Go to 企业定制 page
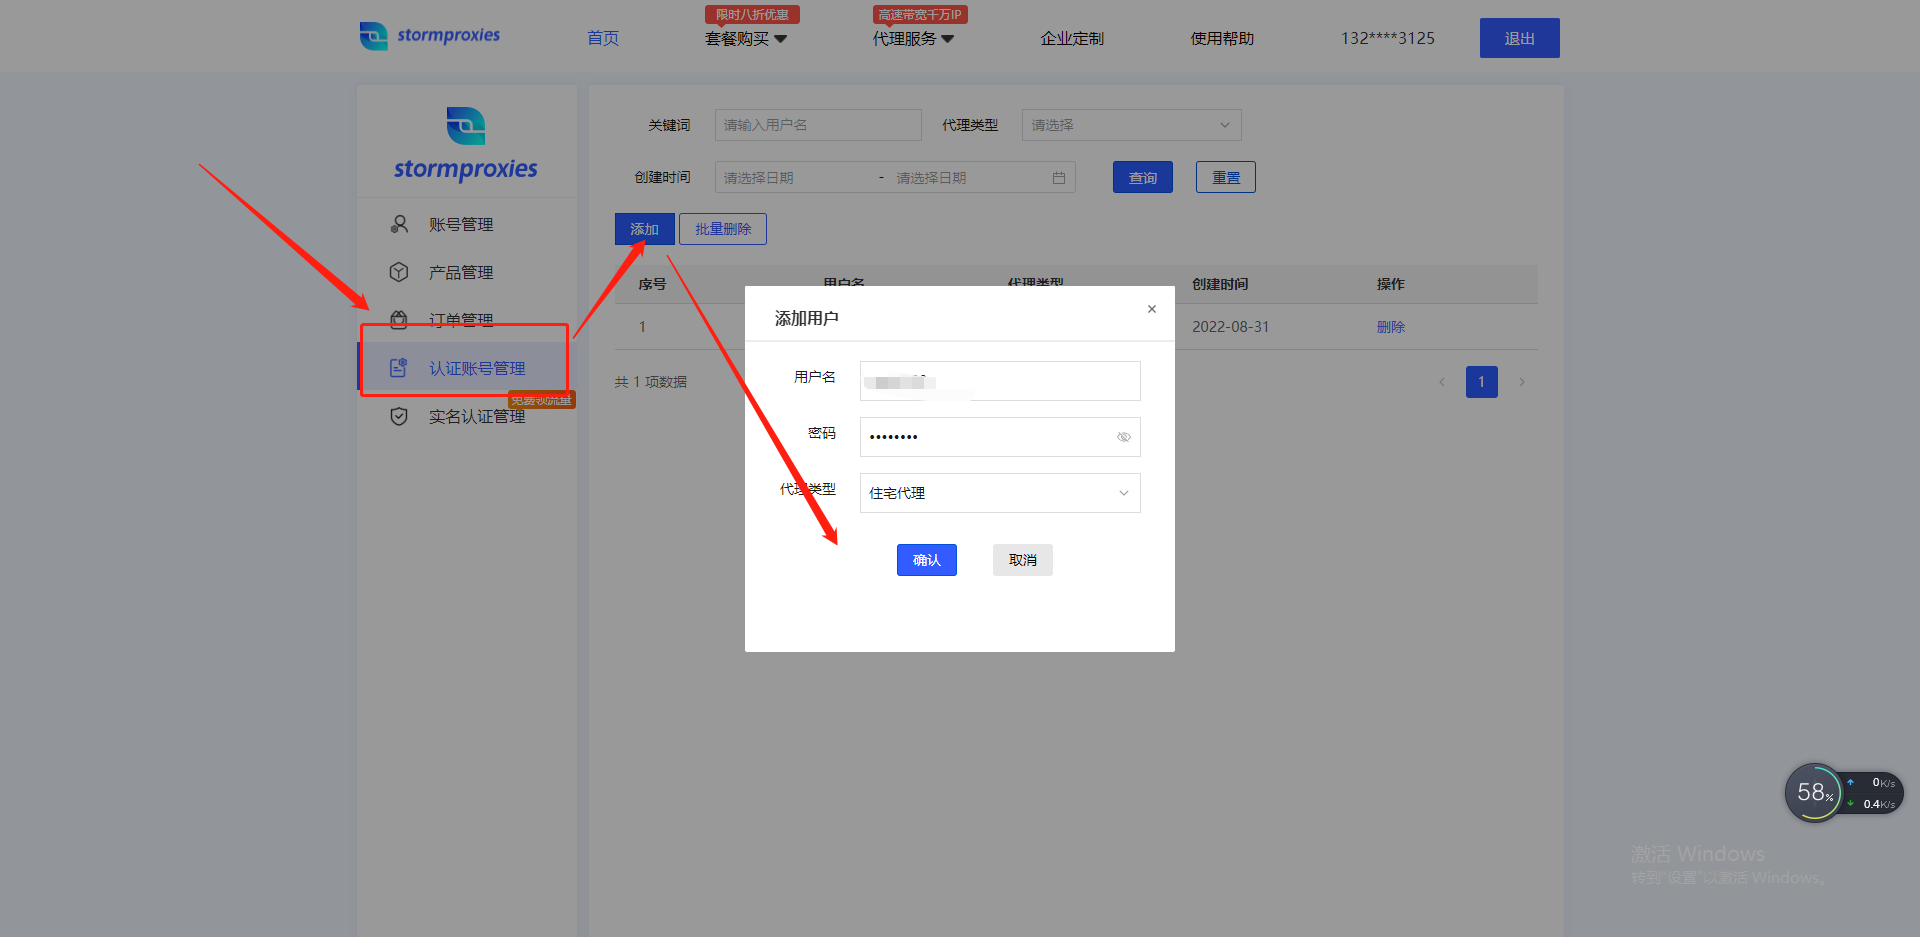This screenshot has height=937, width=1920. pyautogui.click(x=1071, y=38)
